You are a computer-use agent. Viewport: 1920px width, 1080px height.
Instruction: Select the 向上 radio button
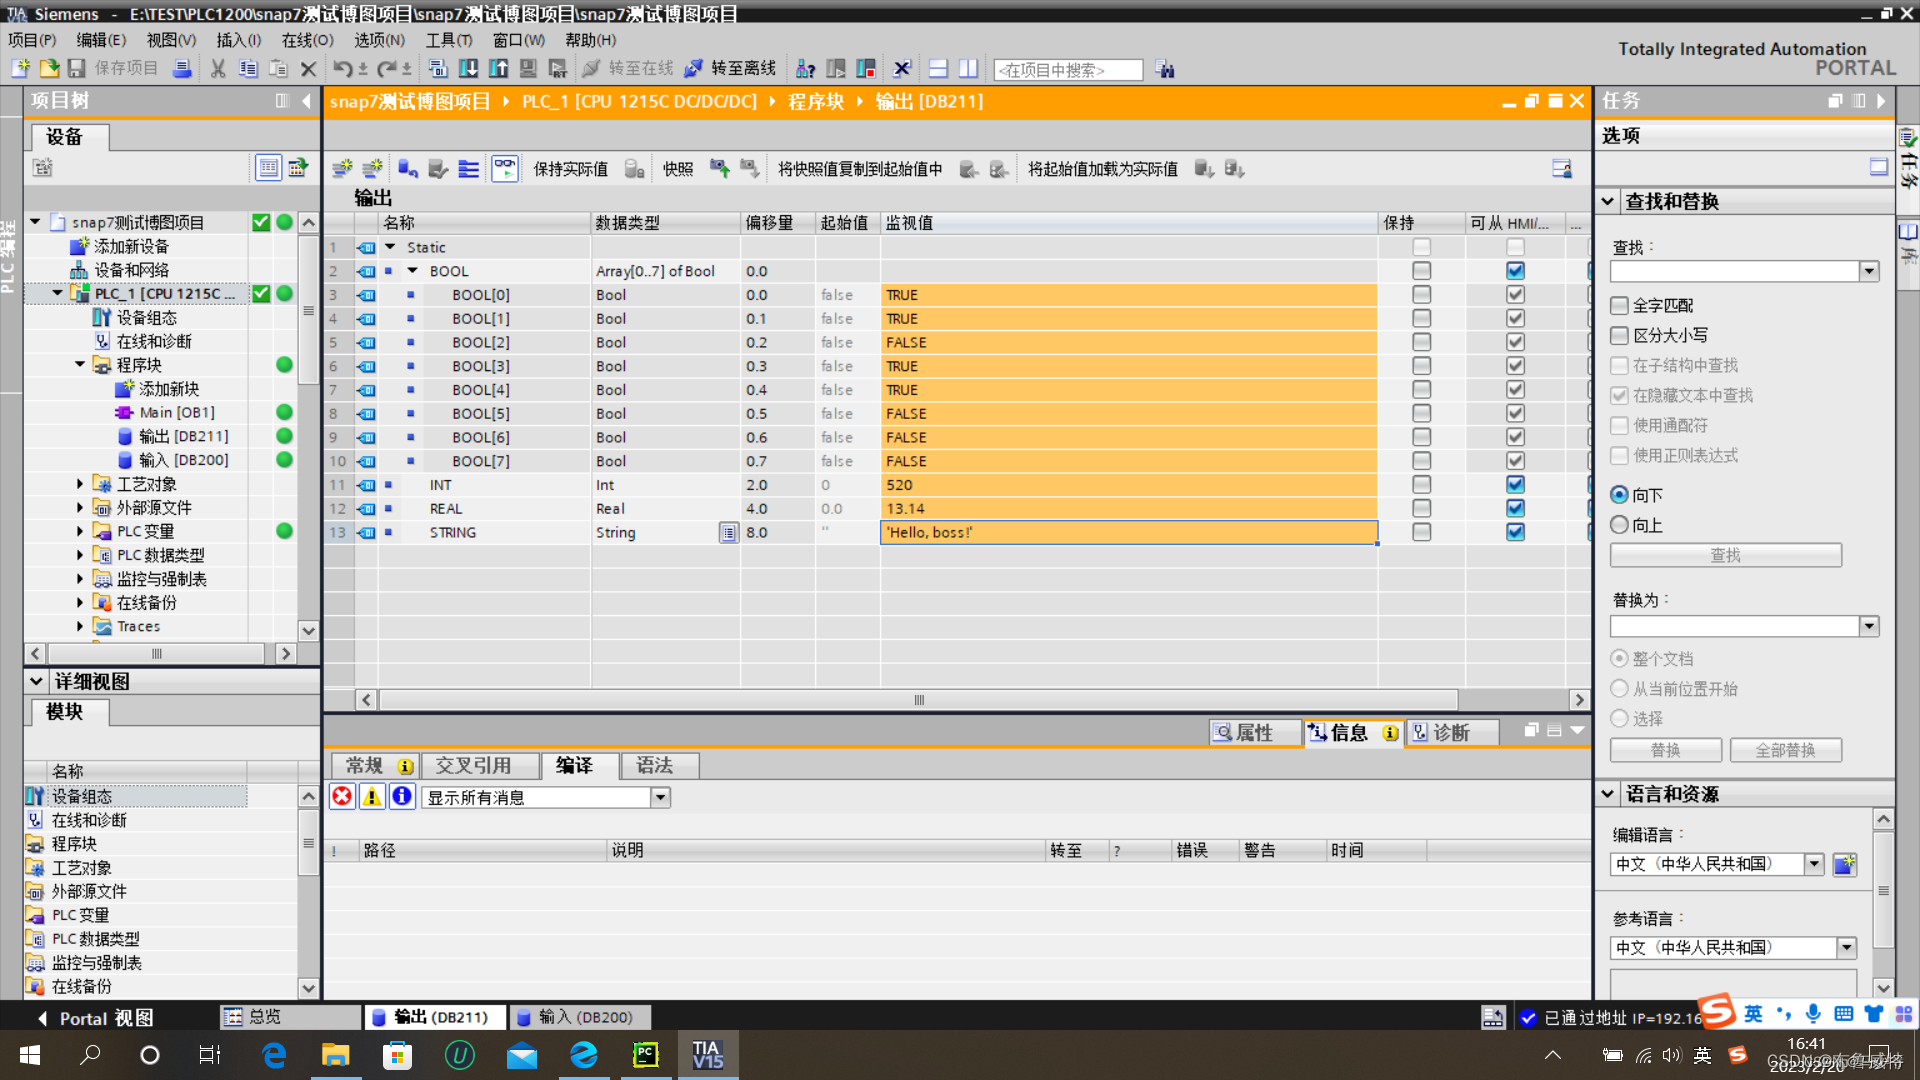point(1619,524)
